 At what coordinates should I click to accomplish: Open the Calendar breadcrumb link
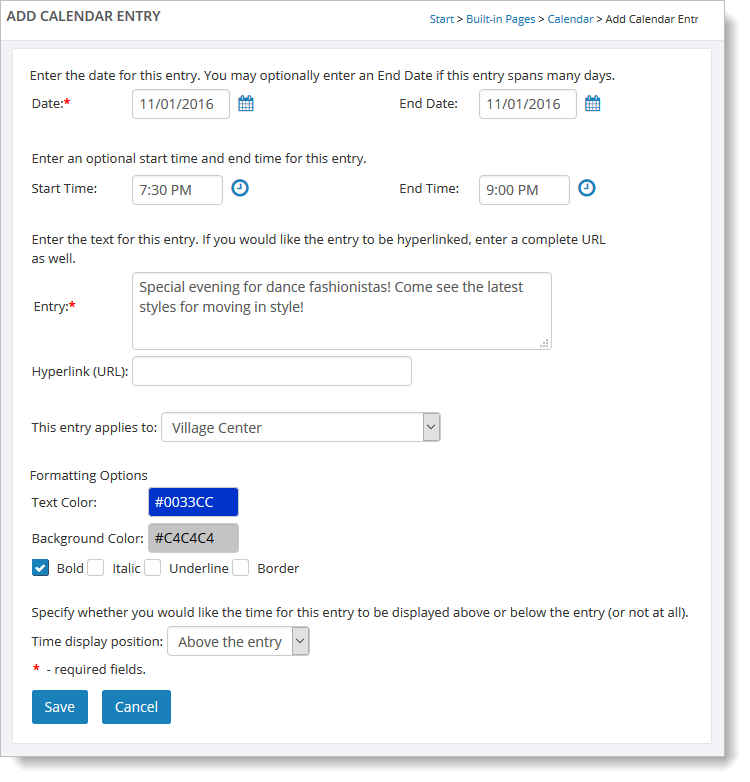(x=570, y=19)
